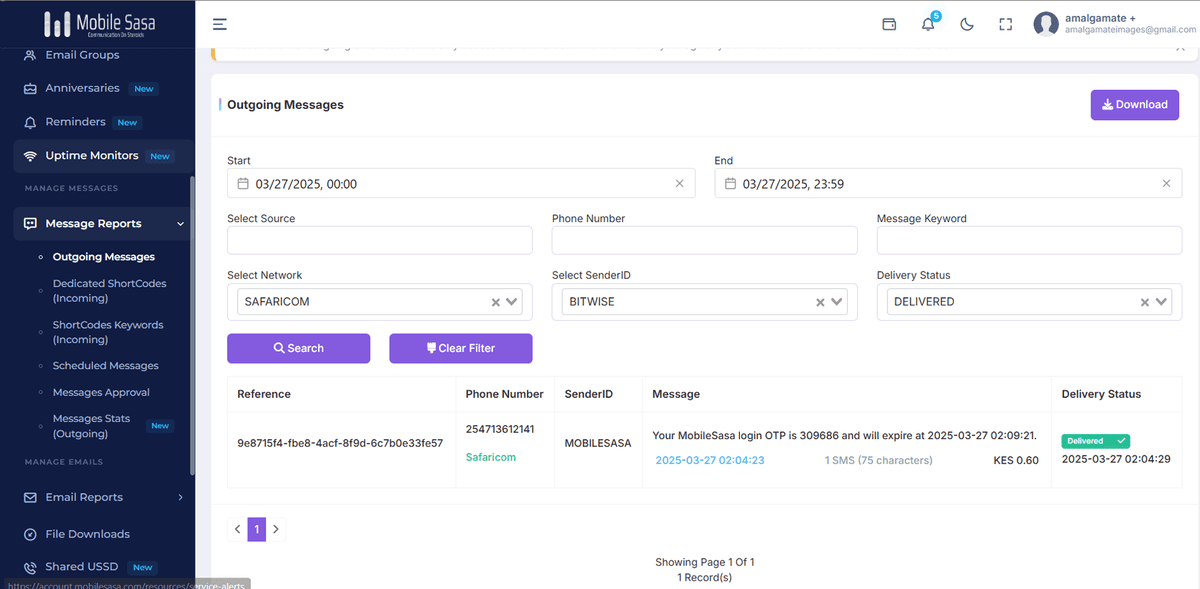Expand the Delivery Status dropdown arrow
The height and width of the screenshot is (589, 1200).
point(1162,302)
